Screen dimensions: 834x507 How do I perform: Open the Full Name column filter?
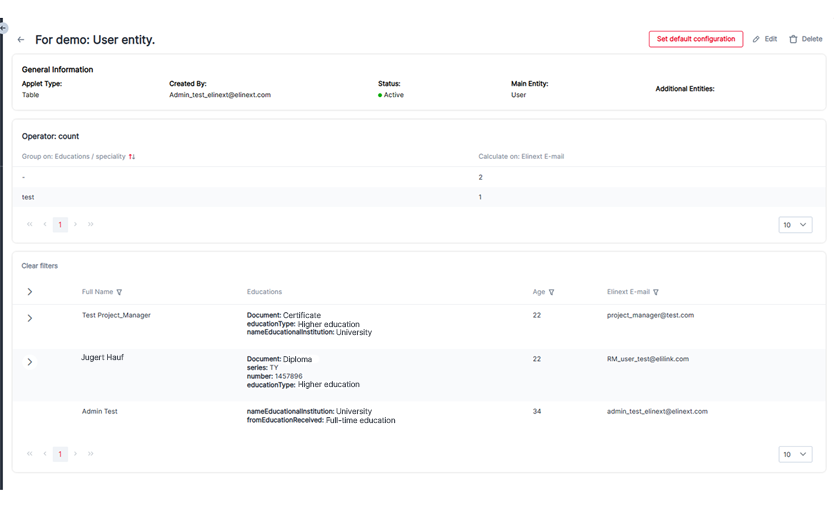(120, 292)
